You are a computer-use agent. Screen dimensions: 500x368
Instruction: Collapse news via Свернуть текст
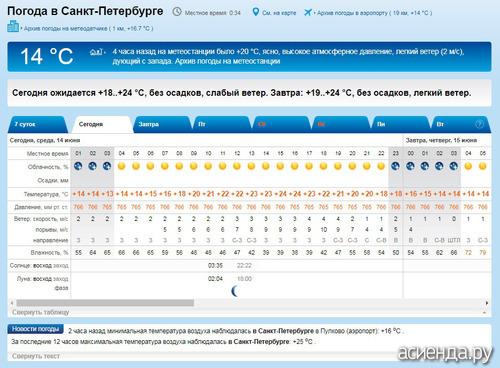36,356
